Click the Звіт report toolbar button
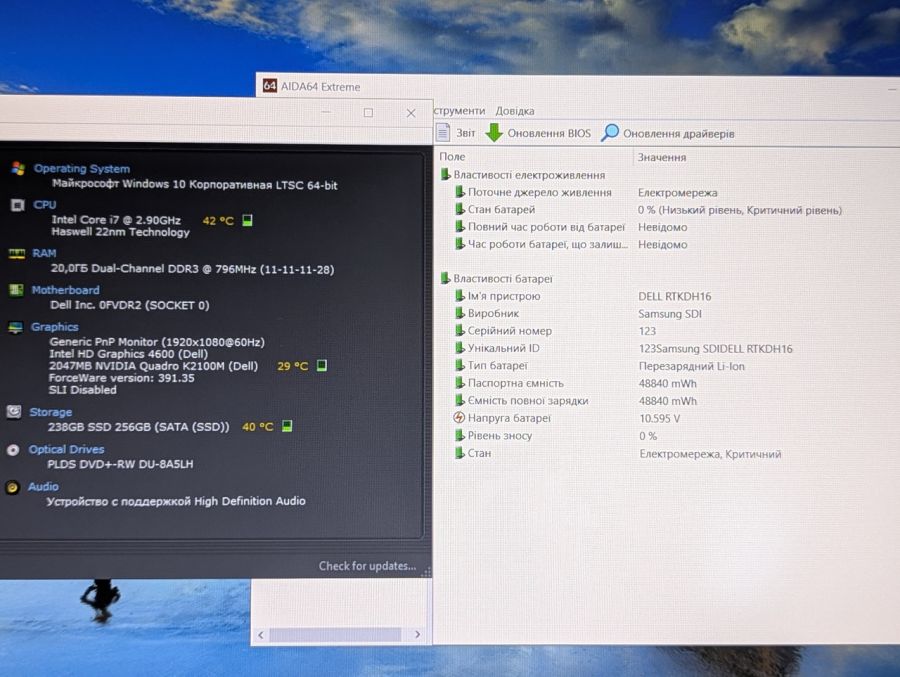The height and width of the screenshot is (677, 900). (x=456, y=133)
